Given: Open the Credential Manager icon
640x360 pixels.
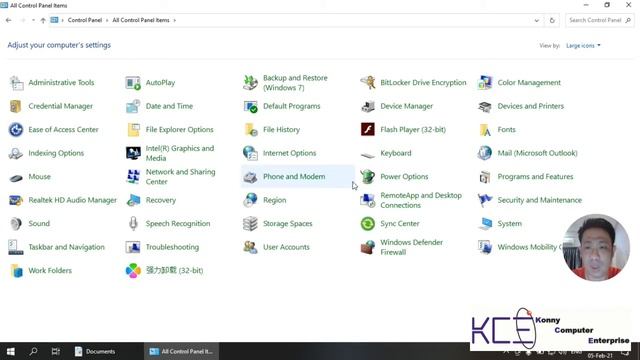Looking at the screenshot, I should click(x=16, y=106).
